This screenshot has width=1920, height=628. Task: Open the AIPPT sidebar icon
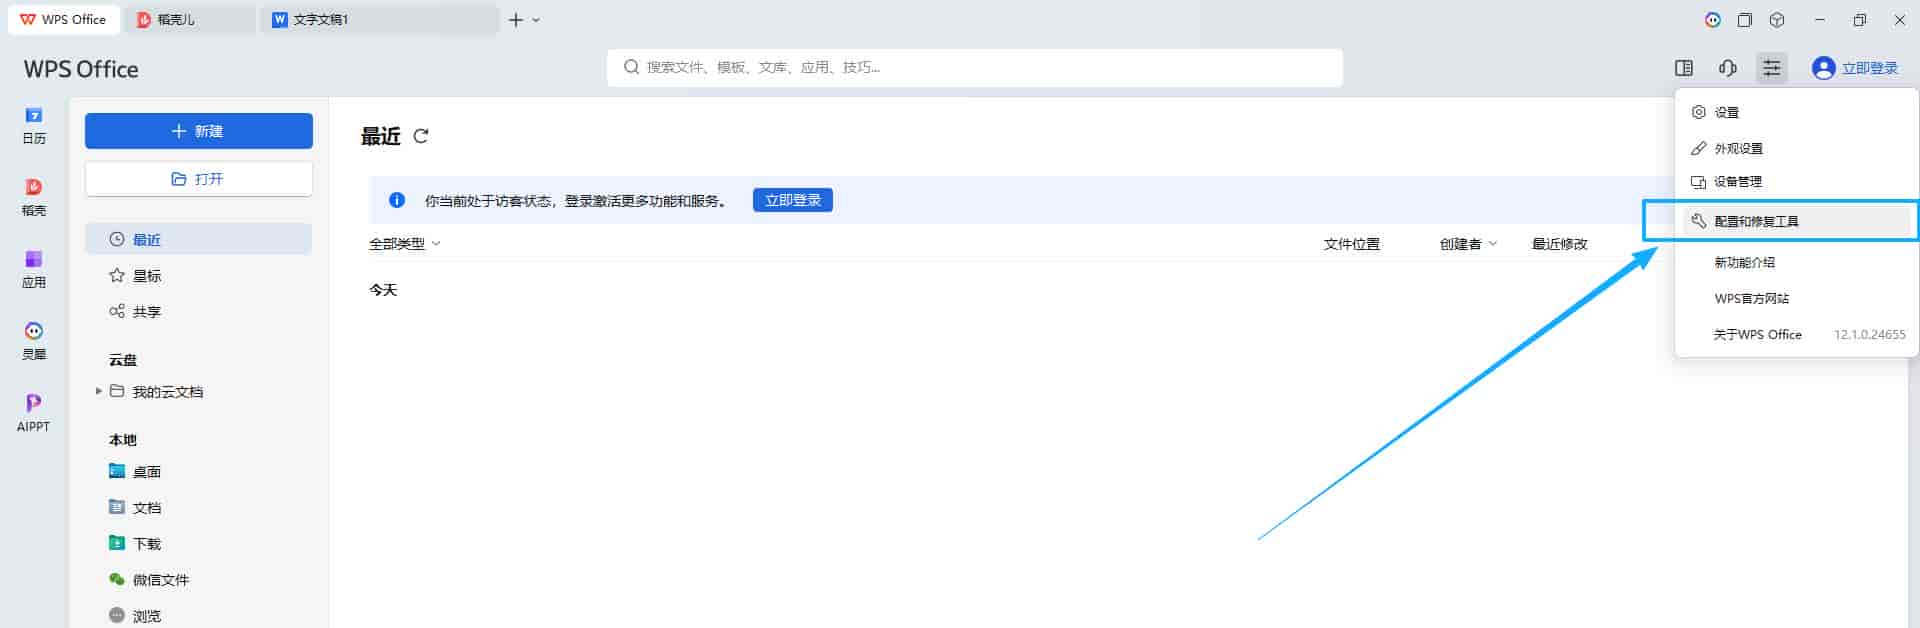pyautogui.click(x=34, y=413)
